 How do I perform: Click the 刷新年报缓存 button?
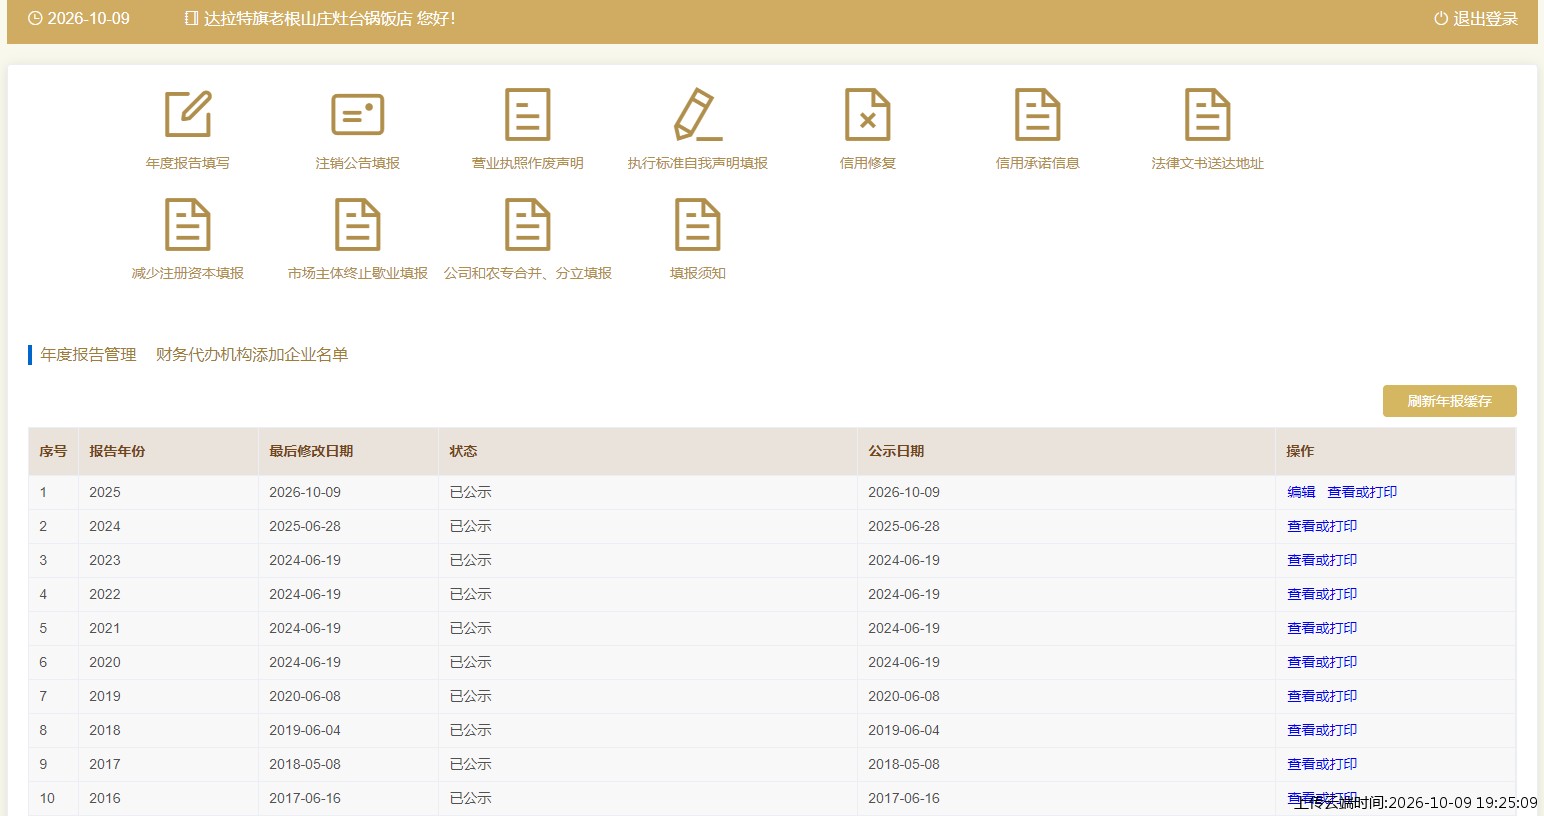click(x=1450, y=401)
